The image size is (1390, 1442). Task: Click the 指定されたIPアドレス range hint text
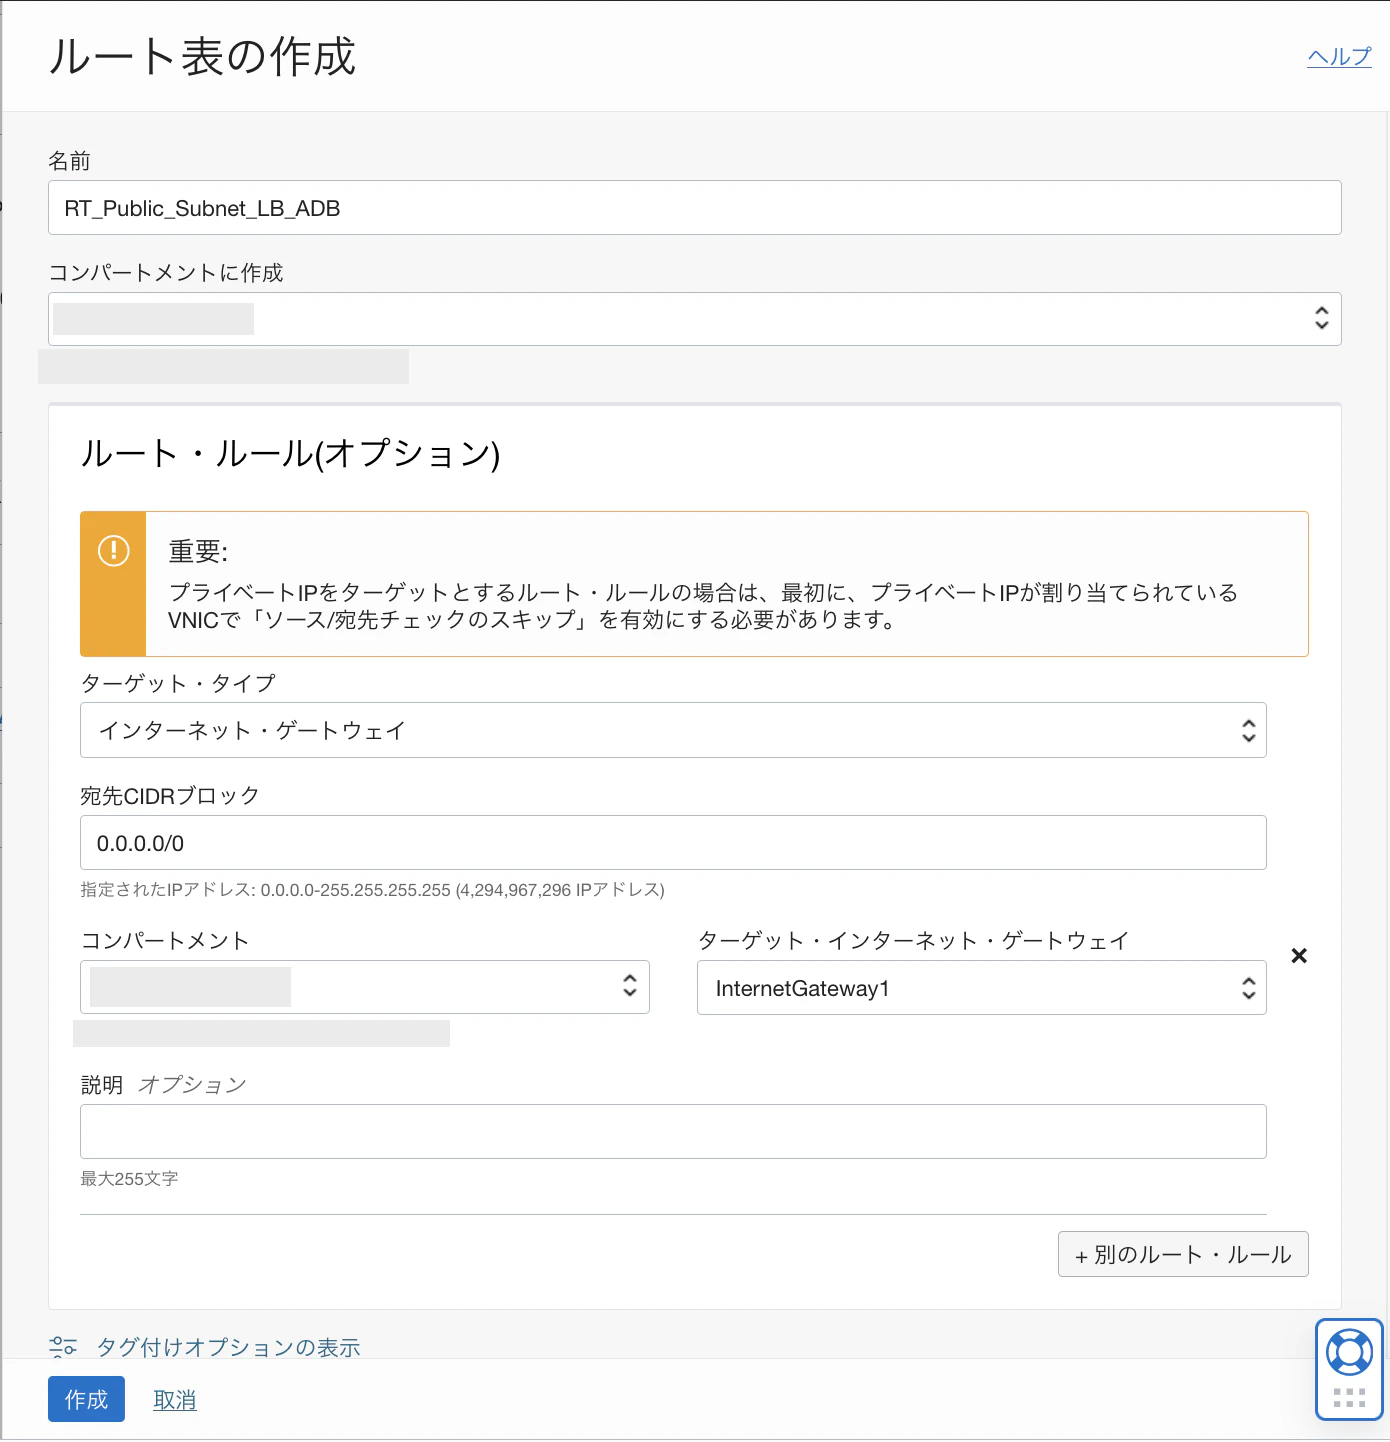[x=372, y=890]
